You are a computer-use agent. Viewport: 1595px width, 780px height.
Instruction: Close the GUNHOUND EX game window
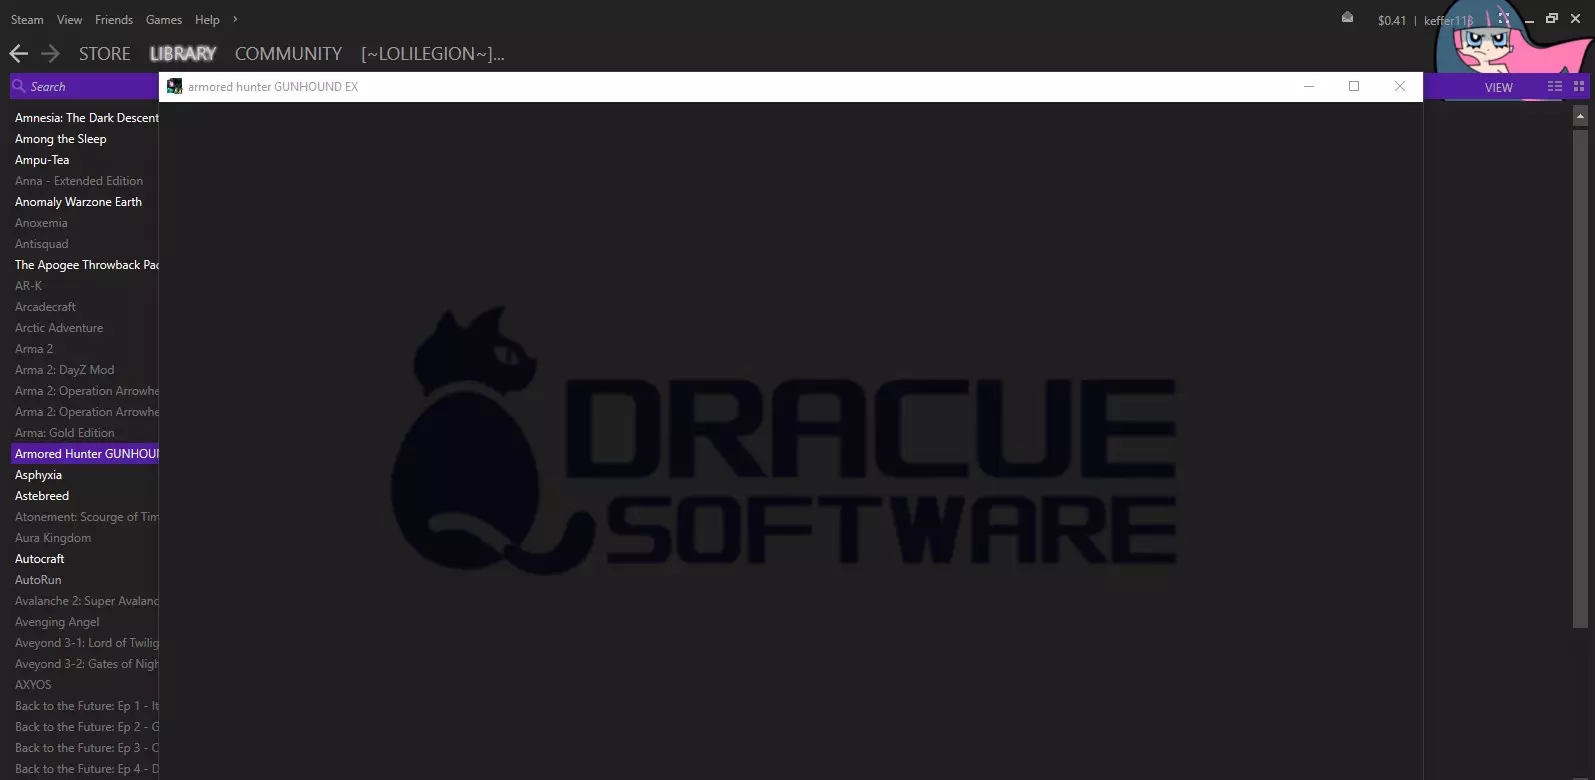coord(1400,87)
